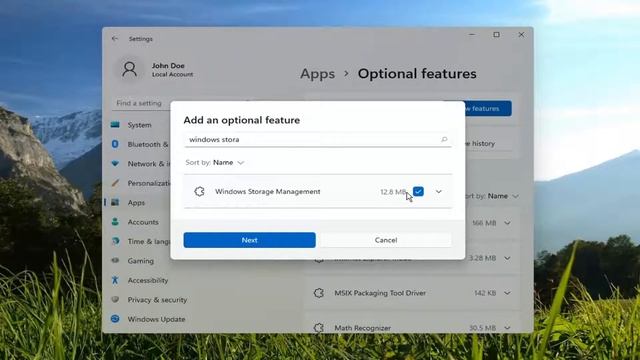
Task: Click the search field containing 'windows stora'
Action: click(x=318, y=140)
